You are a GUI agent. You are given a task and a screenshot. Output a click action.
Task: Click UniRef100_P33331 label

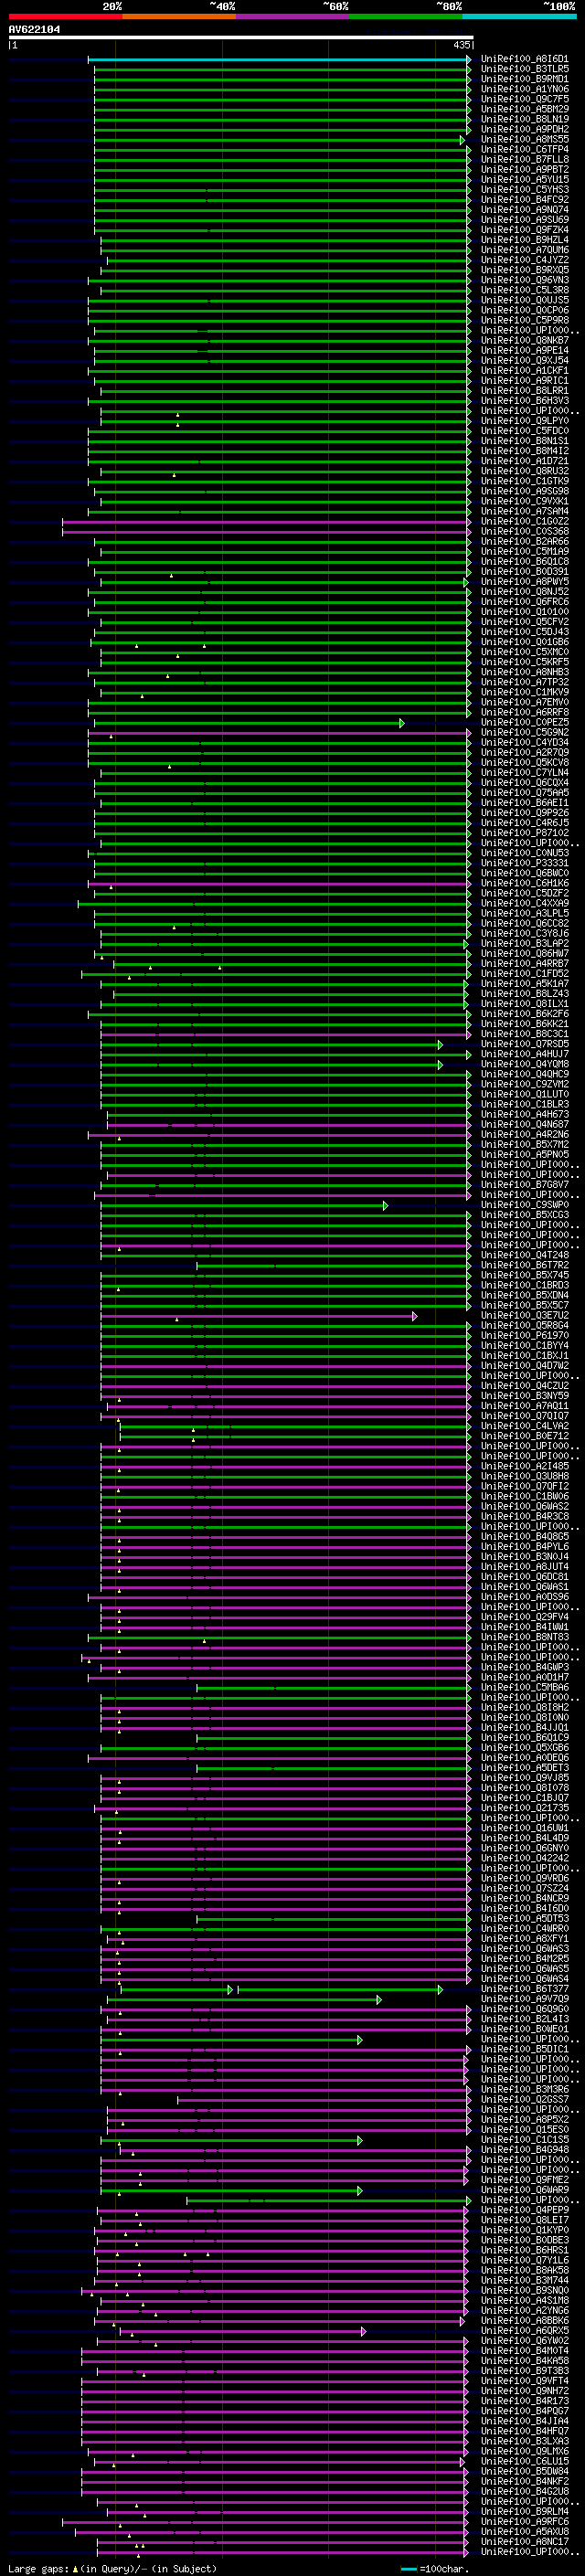point(525,863)
